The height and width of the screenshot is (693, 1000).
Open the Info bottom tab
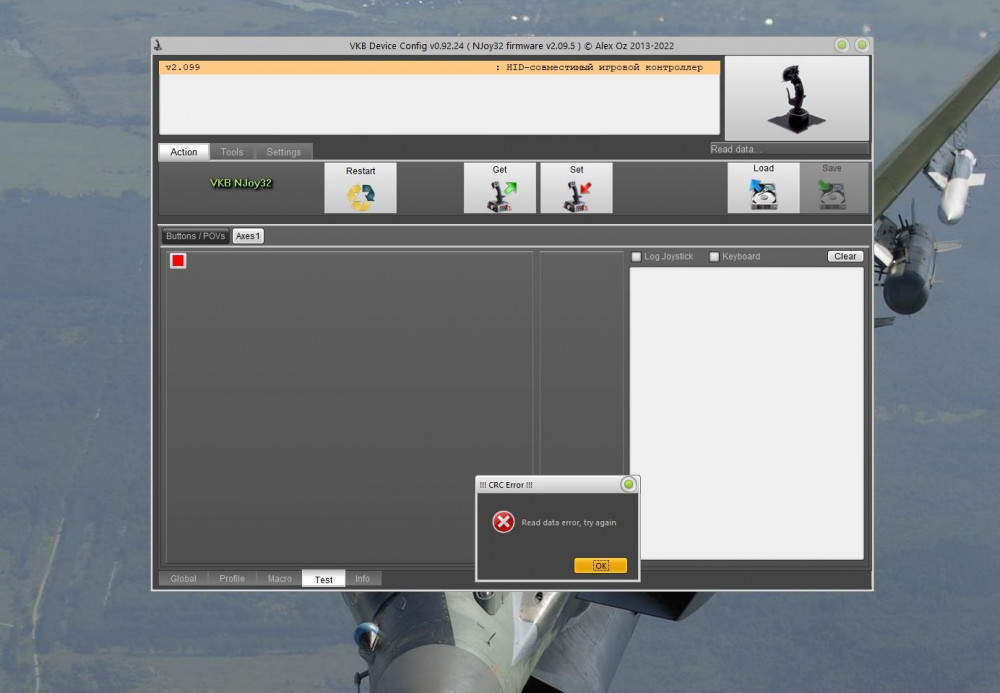click(362, 578)
